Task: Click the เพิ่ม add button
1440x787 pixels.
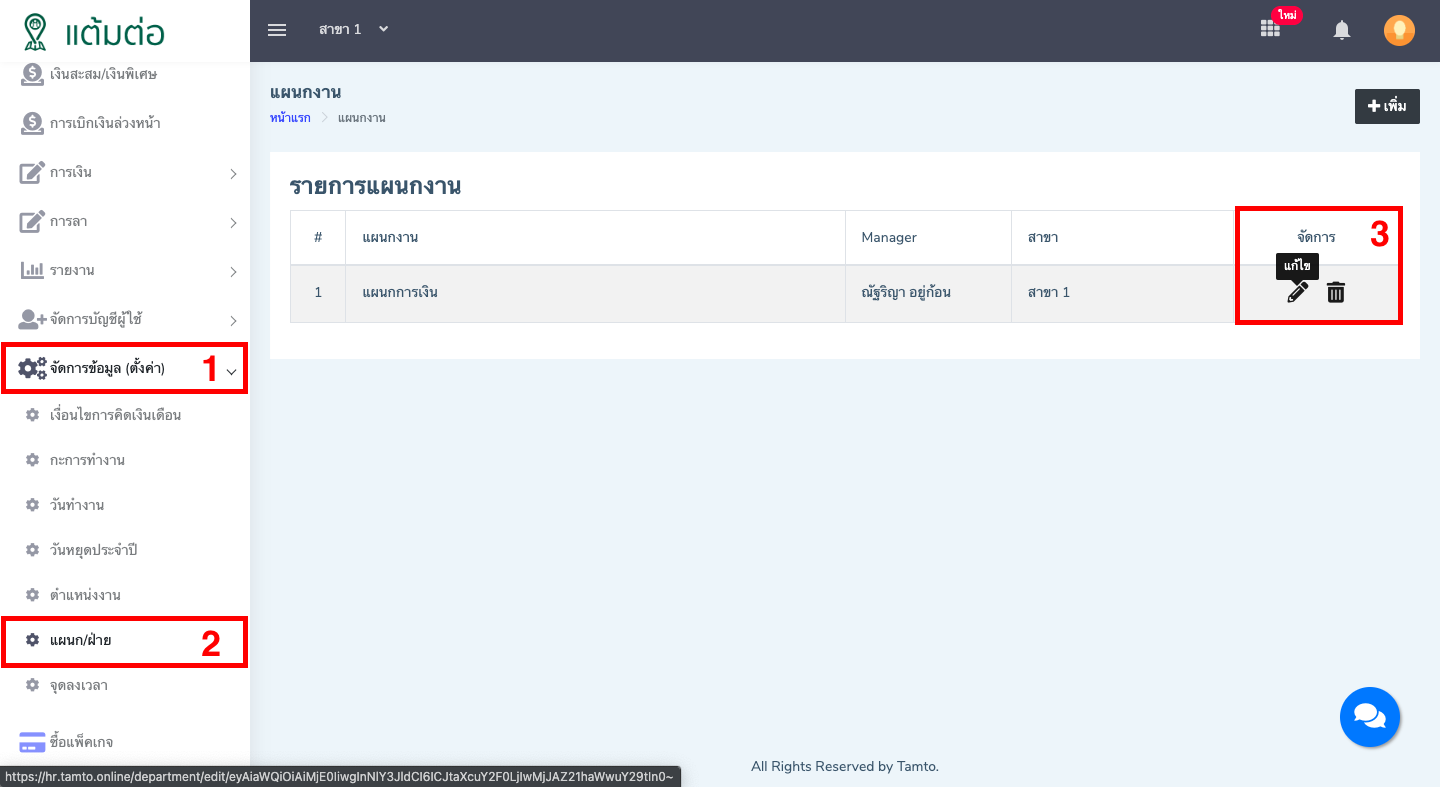Action: click(1387, 106)
